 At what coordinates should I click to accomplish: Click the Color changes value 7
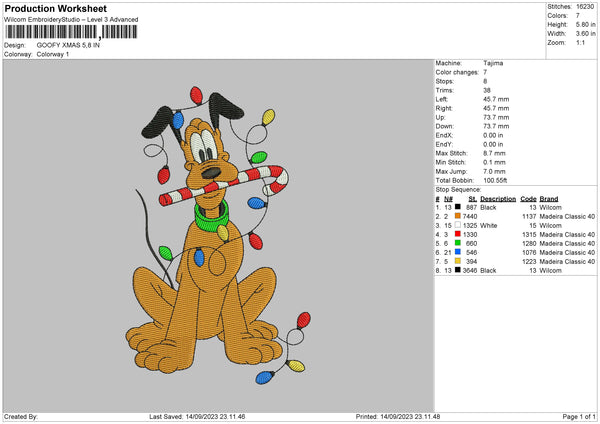[485, 72]
